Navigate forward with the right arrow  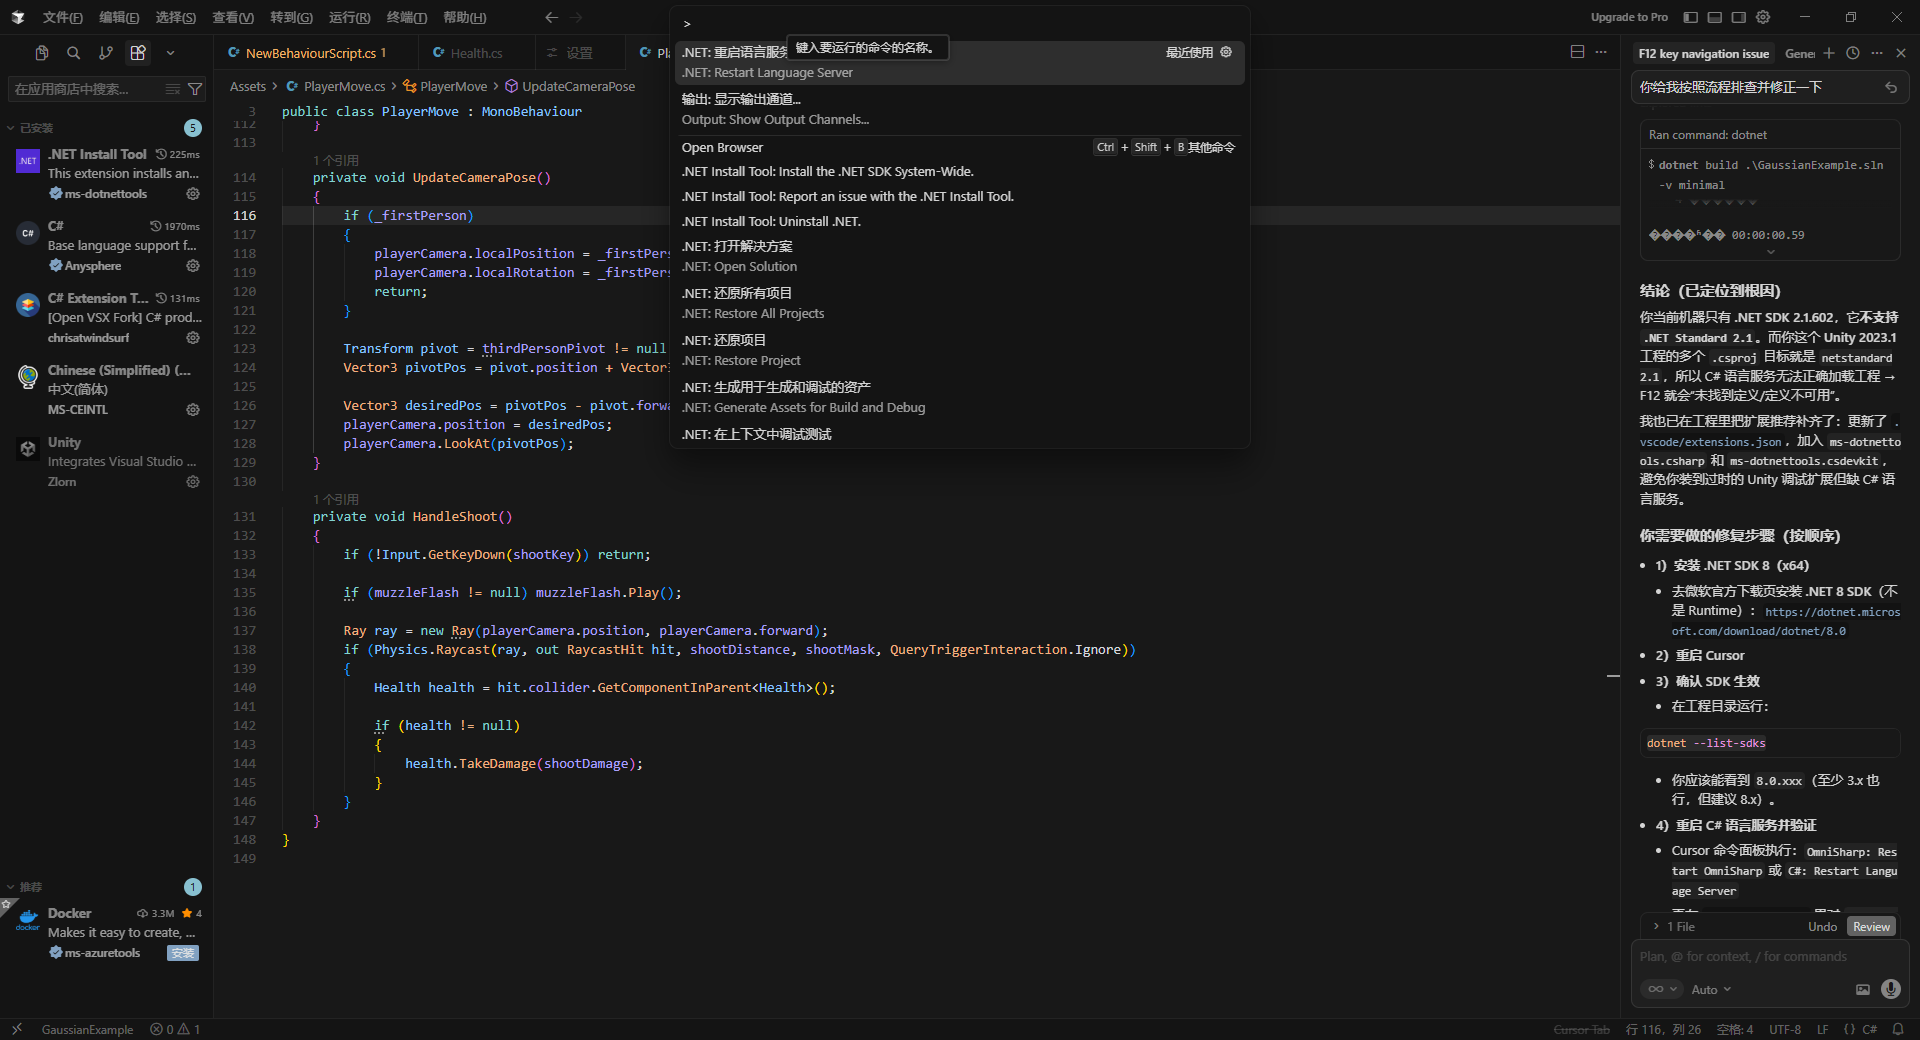point(576,17)
